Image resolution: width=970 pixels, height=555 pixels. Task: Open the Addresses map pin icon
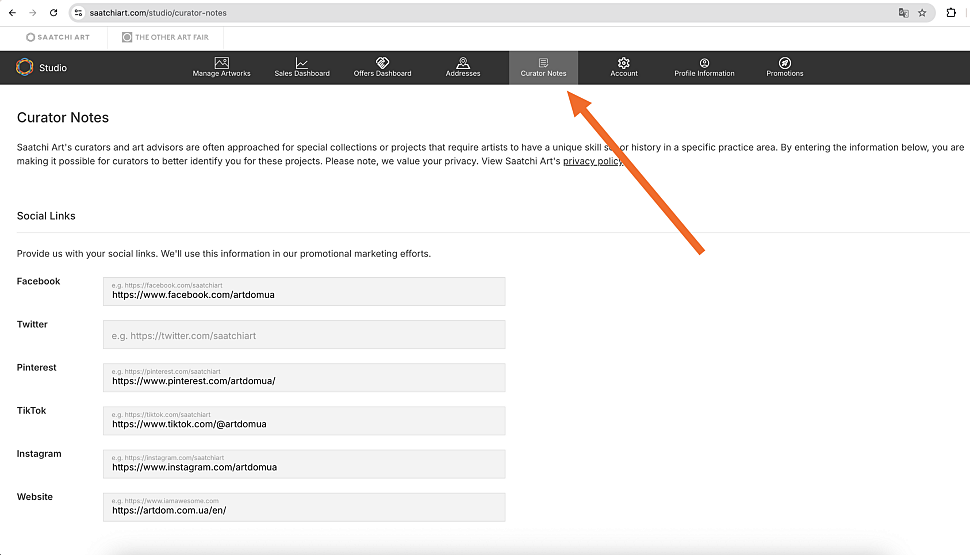pos(463,62)
